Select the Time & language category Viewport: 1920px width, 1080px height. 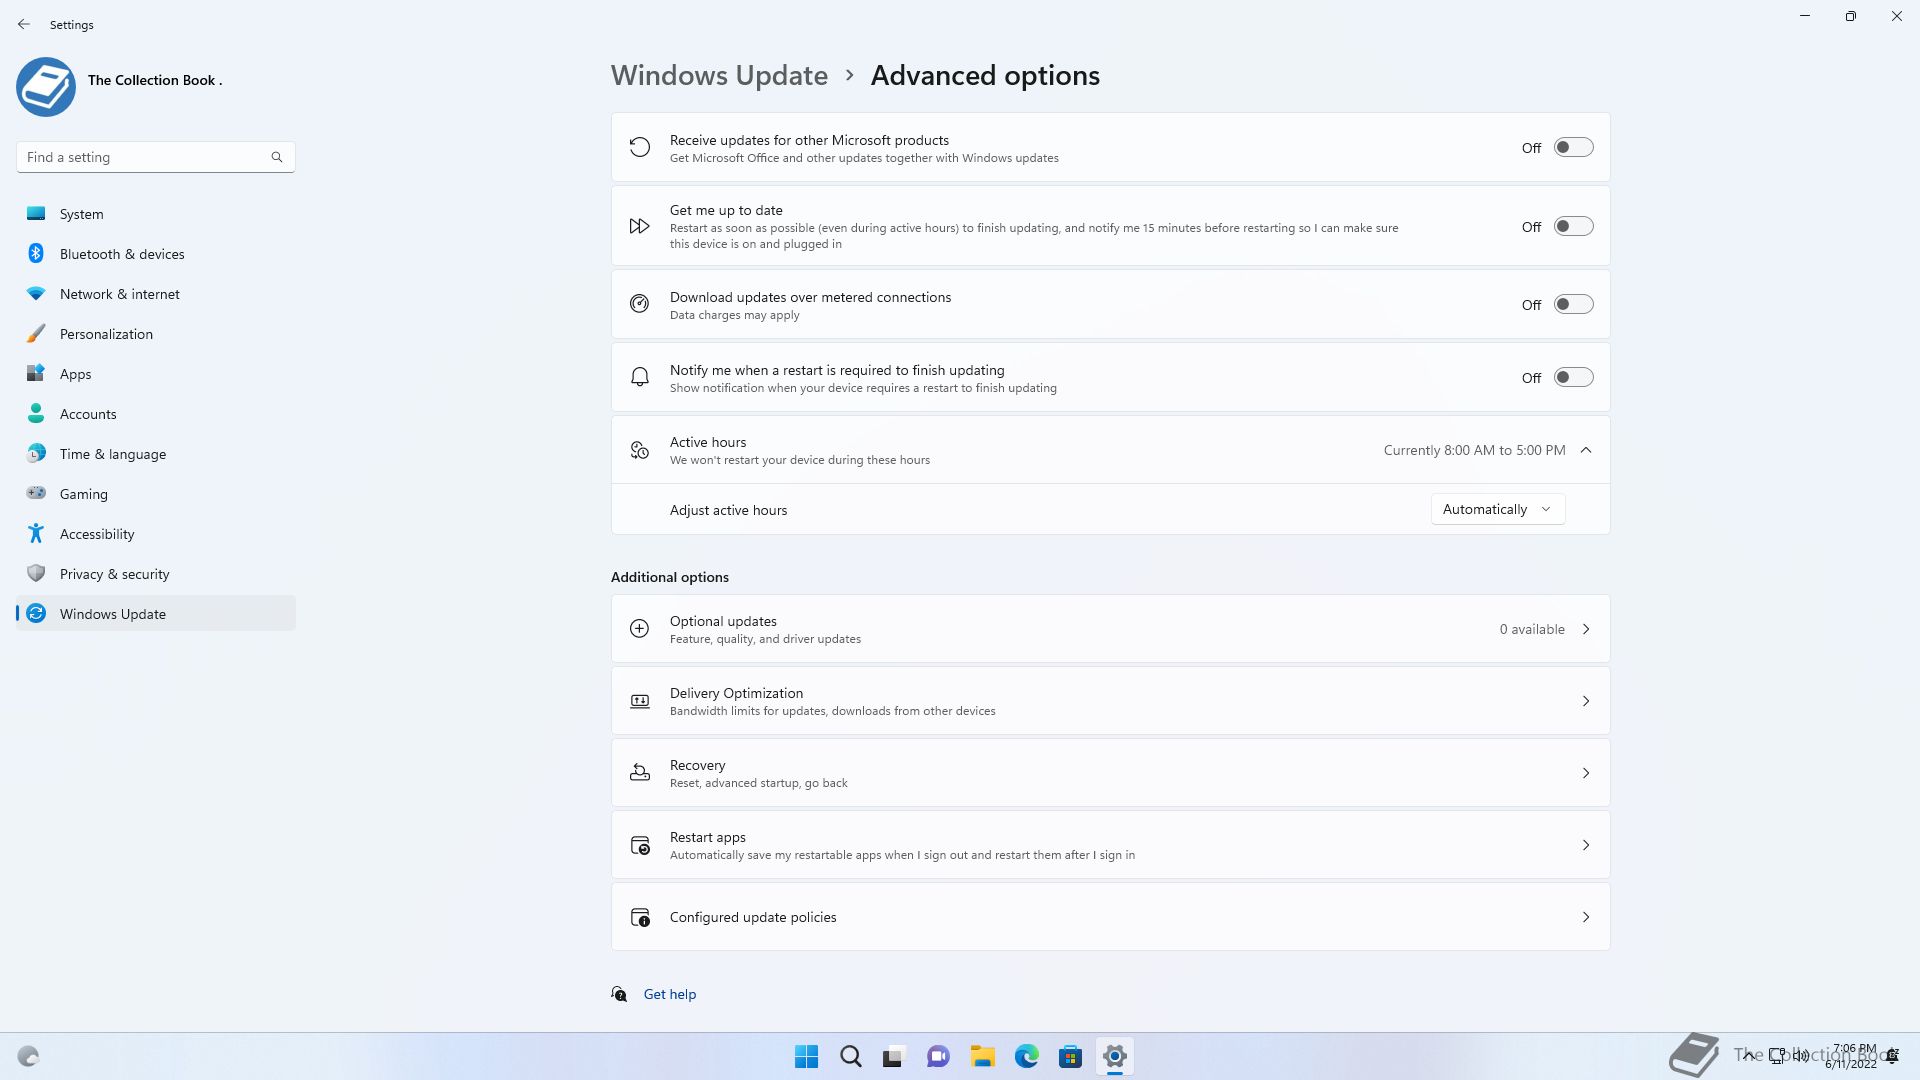156,454
